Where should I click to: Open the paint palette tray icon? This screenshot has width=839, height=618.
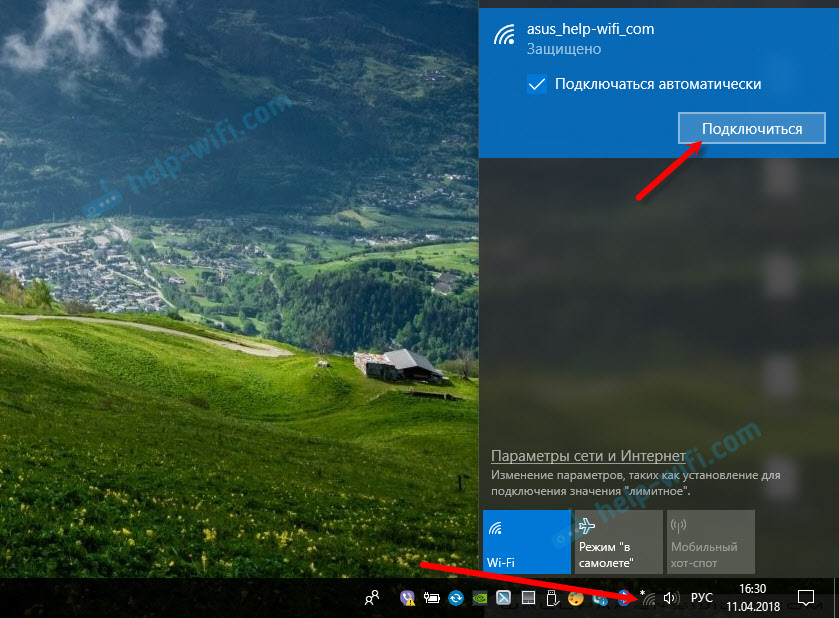point(576,598)
